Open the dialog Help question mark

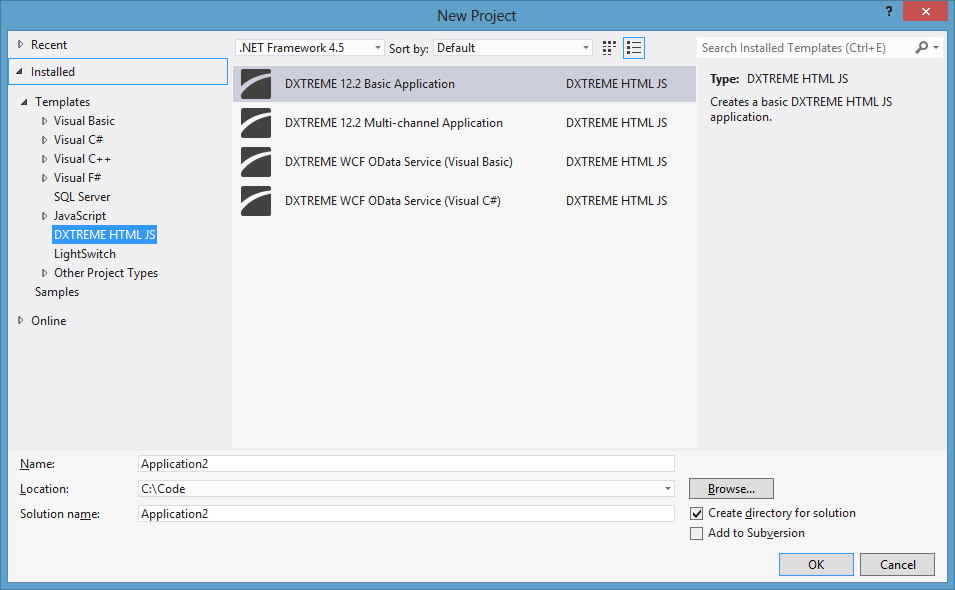click(889, 12)
